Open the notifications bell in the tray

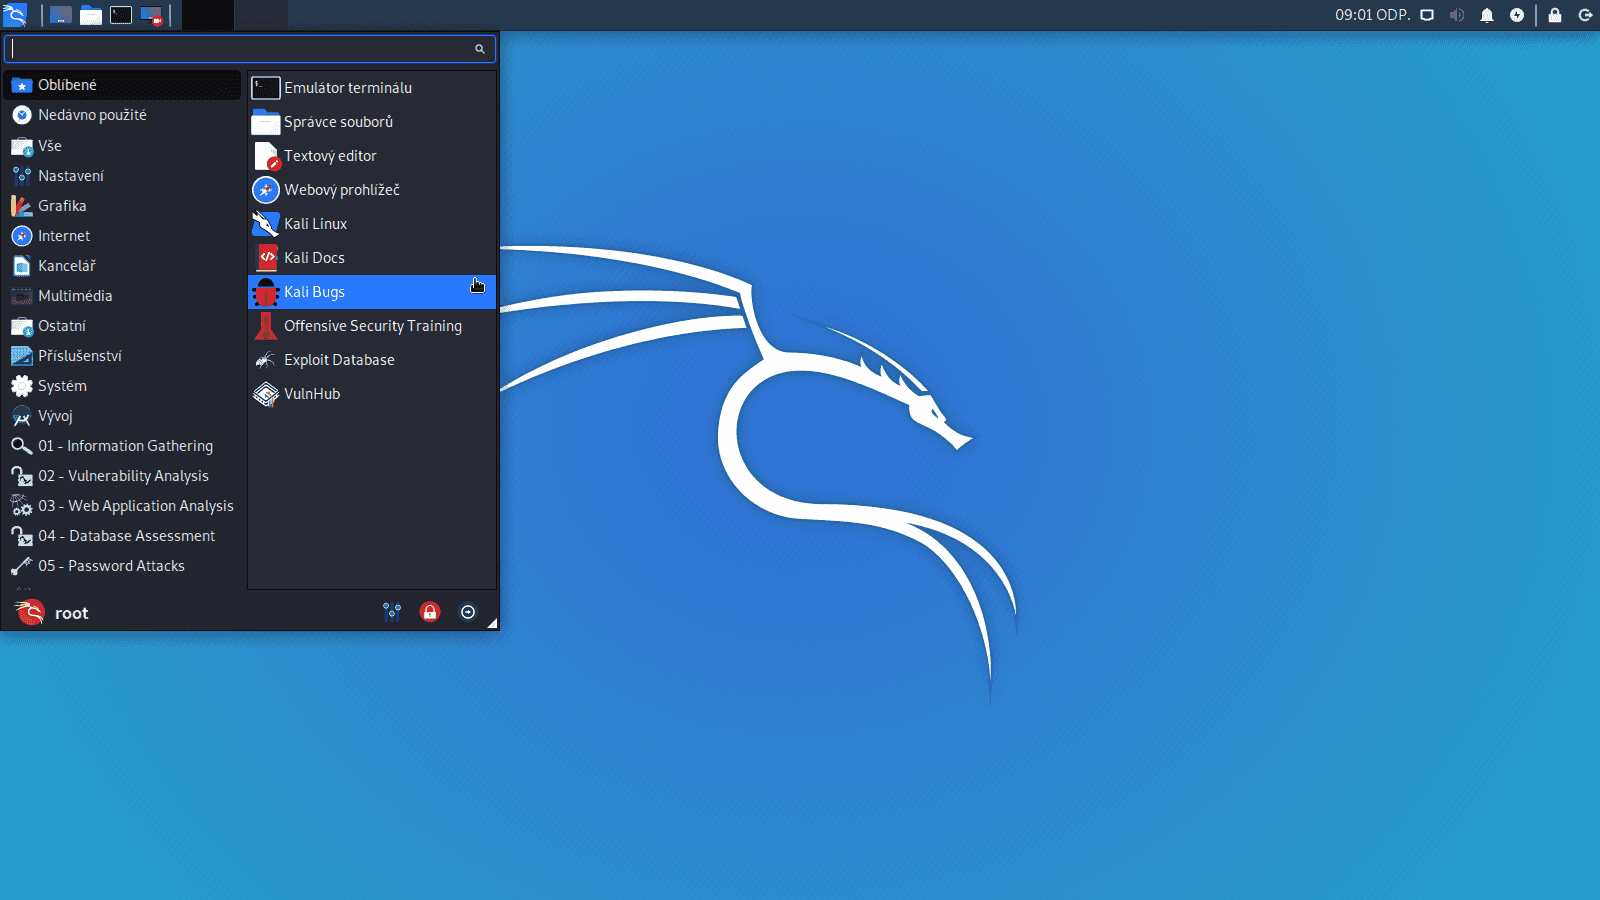(1487, 15)
